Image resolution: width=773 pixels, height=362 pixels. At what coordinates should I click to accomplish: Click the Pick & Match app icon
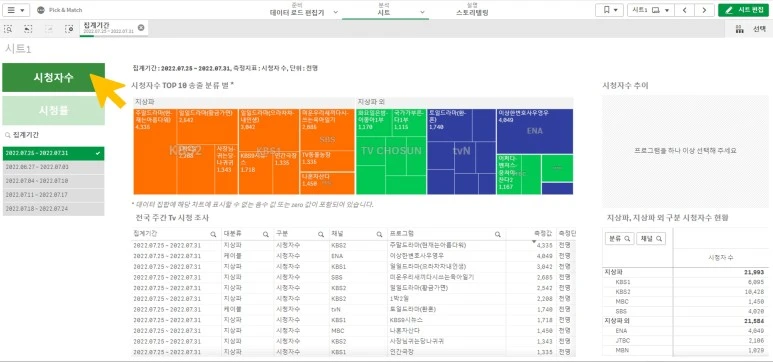41,10
